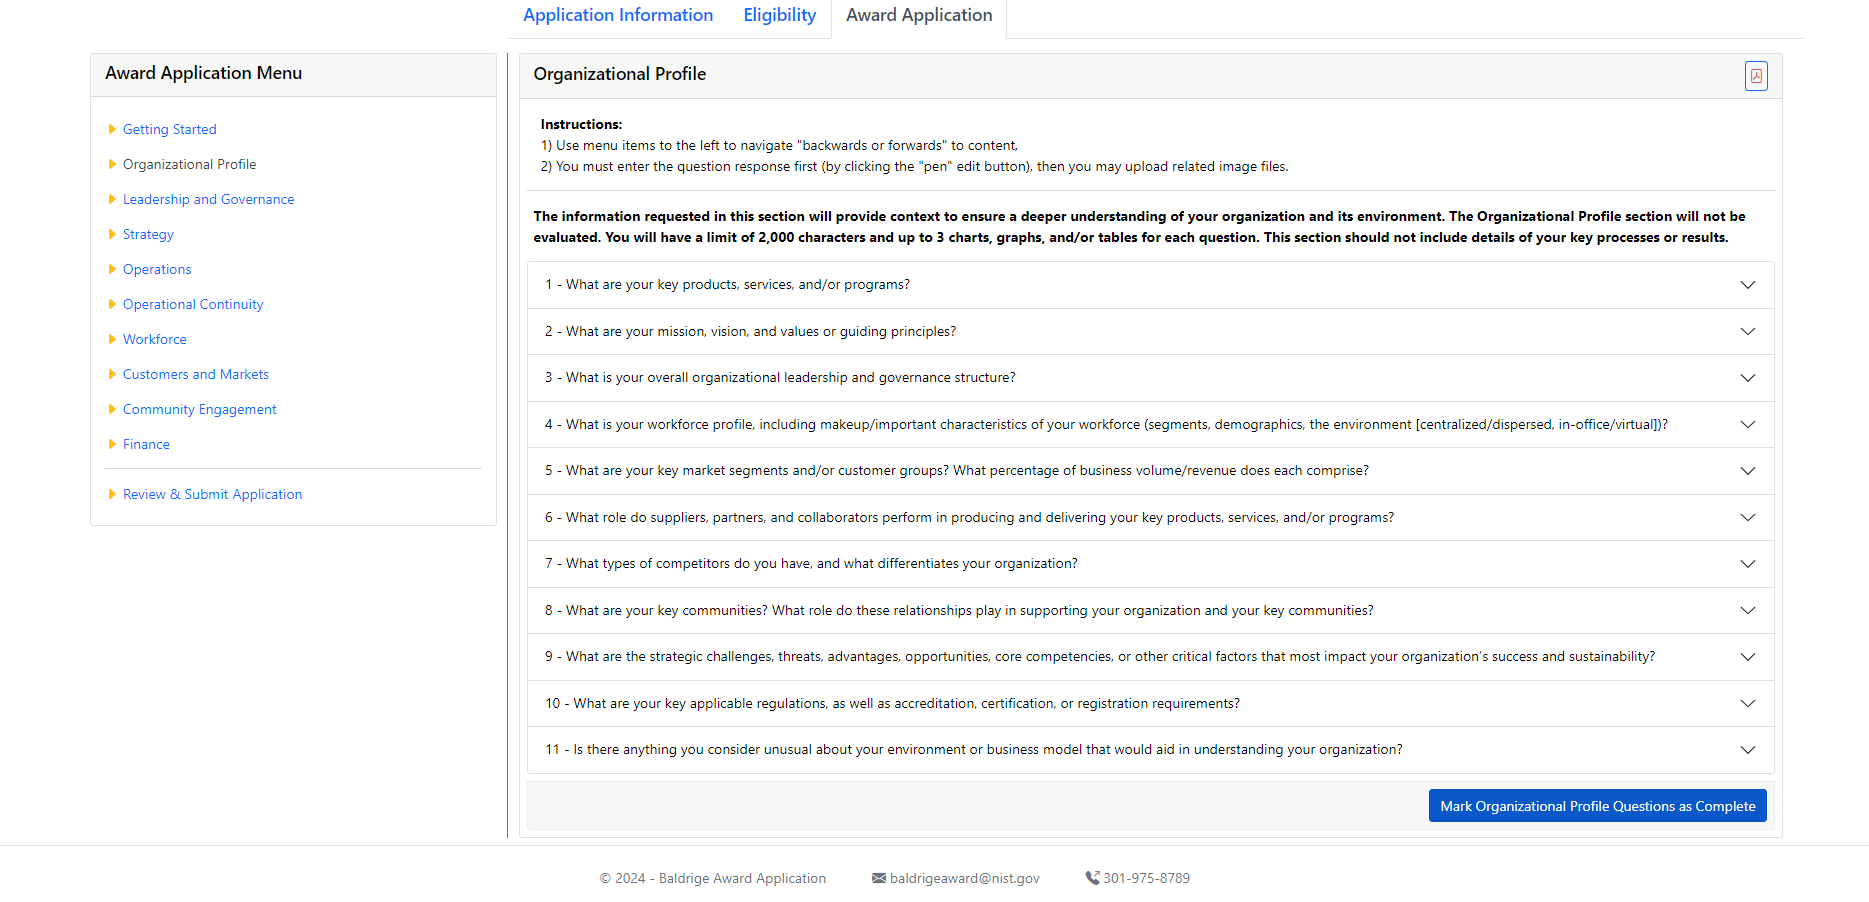Switch to the Eligibility tab
The height and width of the screenshot is (902, 1869).
[x=779, y=15]
